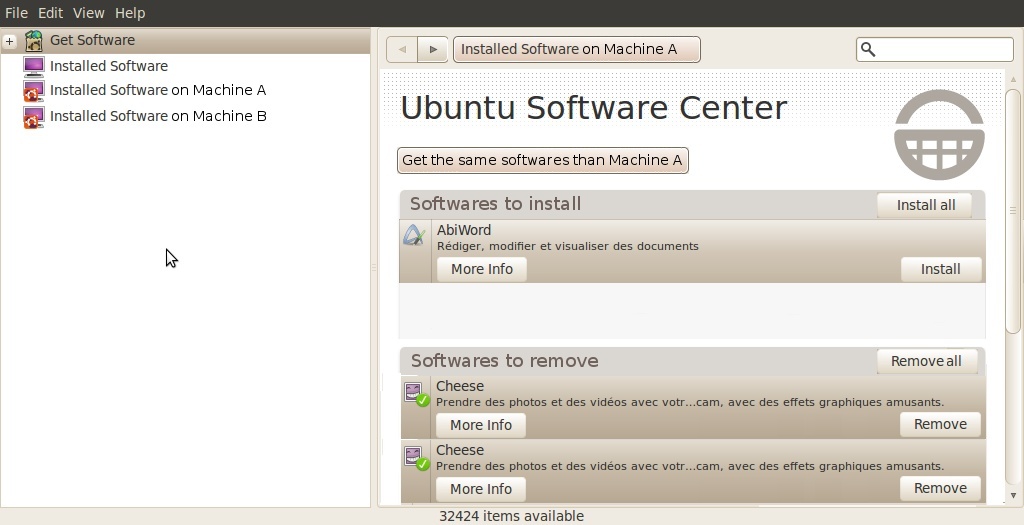
Task: Click the second Cheese application icon
Action: click(x=414, y=457)
